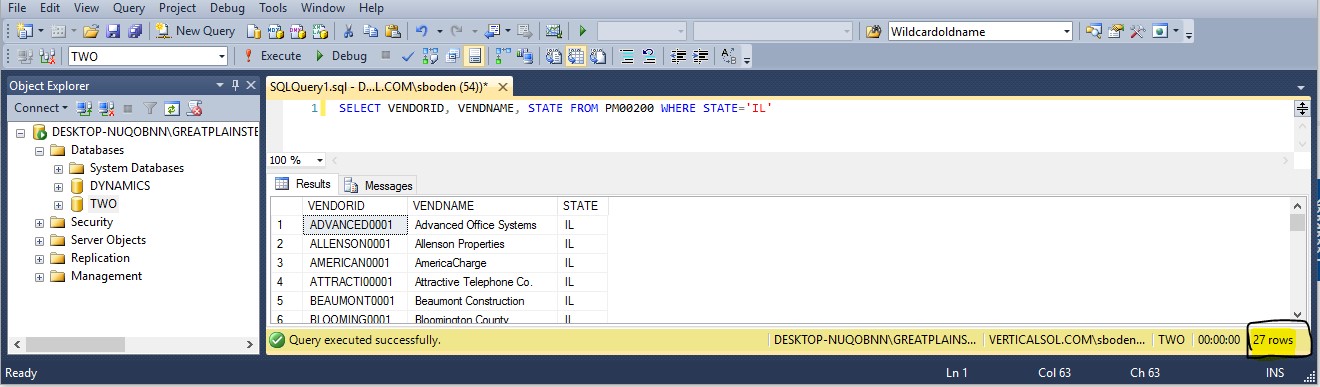
Task: Click the results grid vertical scrollbar
Action: [1297, 259]
